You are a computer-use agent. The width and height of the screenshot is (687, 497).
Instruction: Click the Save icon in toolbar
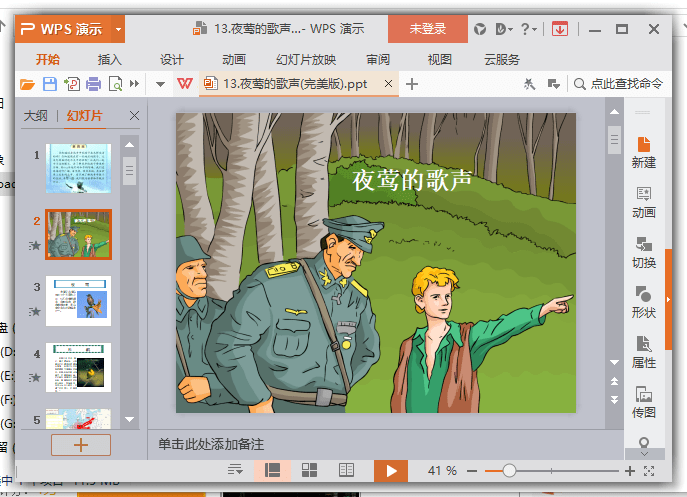50,84
